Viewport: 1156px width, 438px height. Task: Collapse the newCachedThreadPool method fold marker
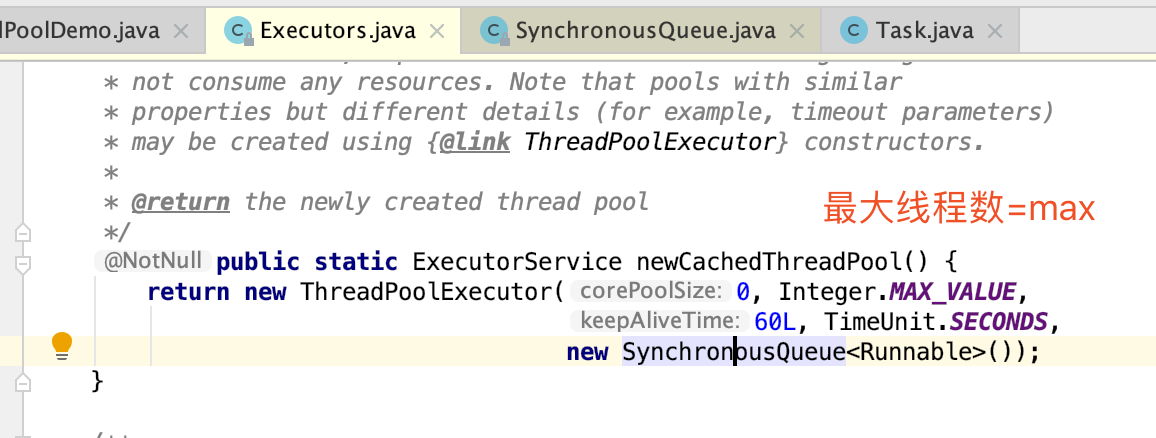click(23, 263)
